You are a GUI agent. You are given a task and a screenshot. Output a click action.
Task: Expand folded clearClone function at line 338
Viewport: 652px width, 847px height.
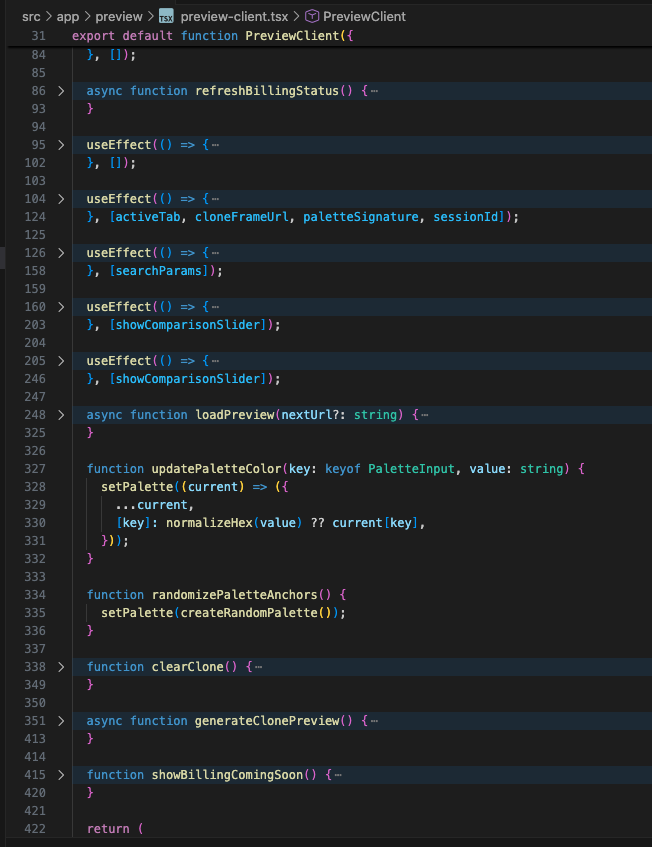[61, 667]
